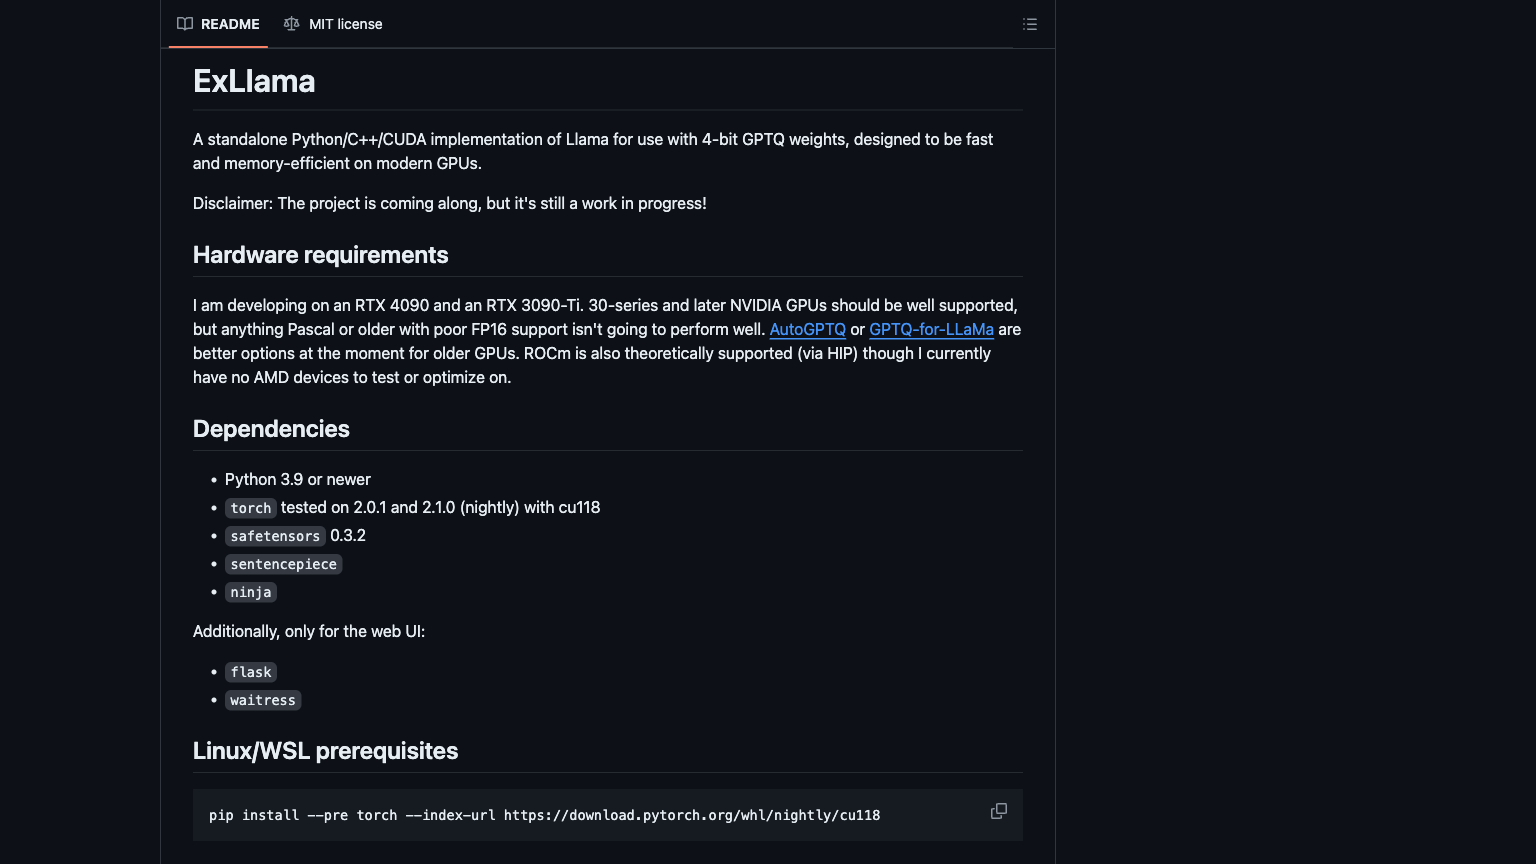Open the README outline menu icon
This screenshot has width=1536, height=864.
pos(1029,24)
